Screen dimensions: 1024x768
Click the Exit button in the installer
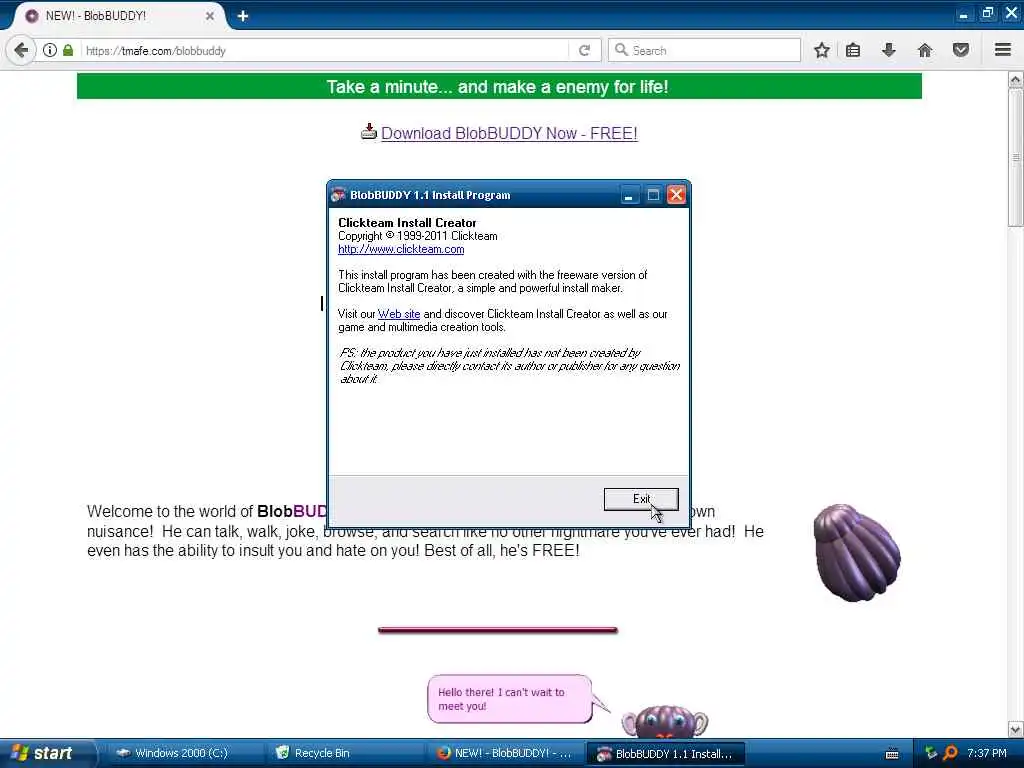[x=641, y=499]
